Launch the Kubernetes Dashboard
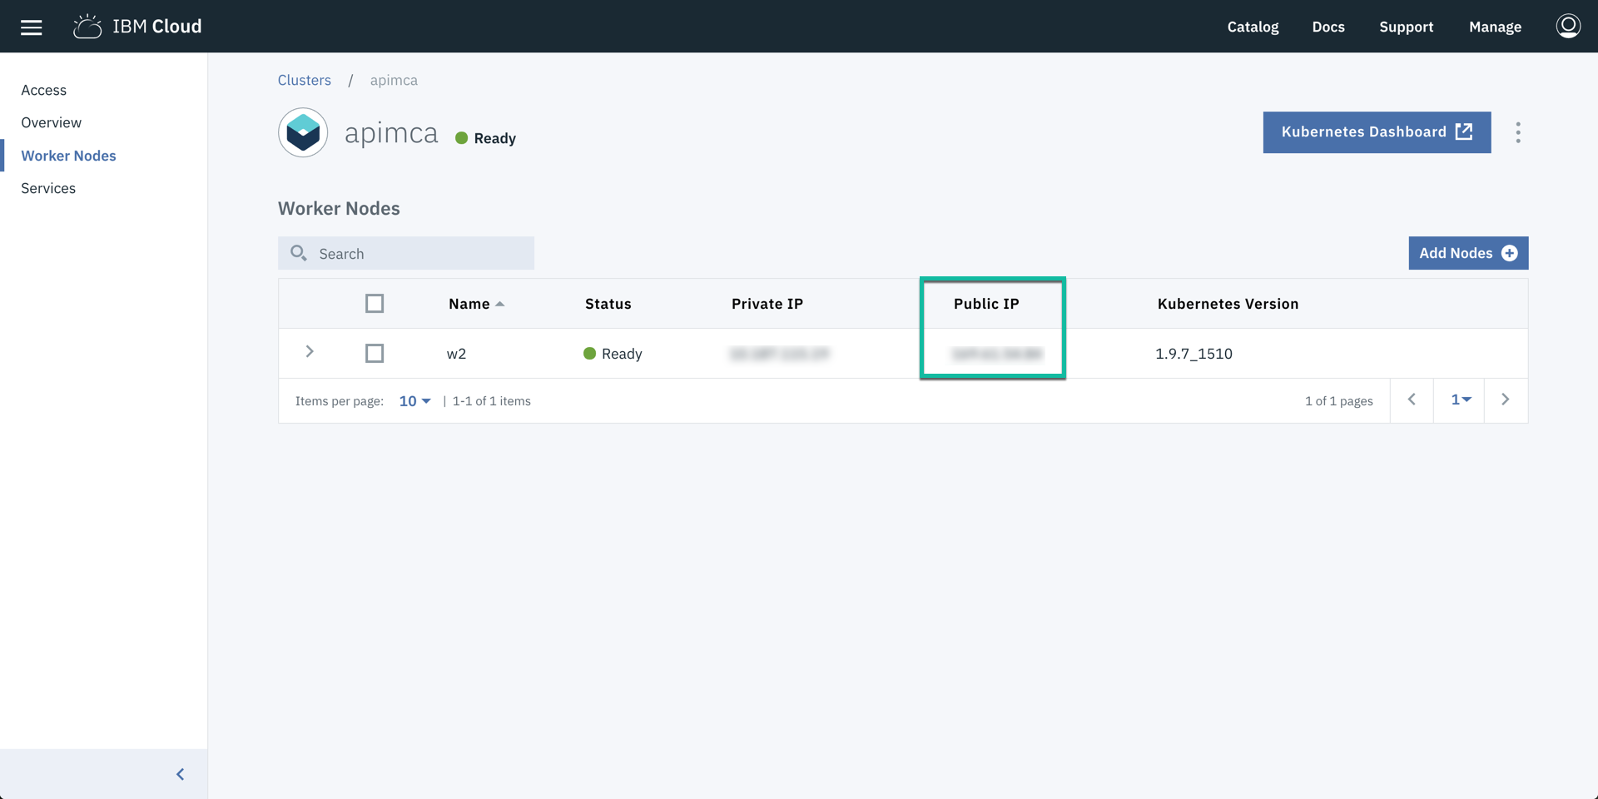The image size is (1598, 799). (1377, 132)
